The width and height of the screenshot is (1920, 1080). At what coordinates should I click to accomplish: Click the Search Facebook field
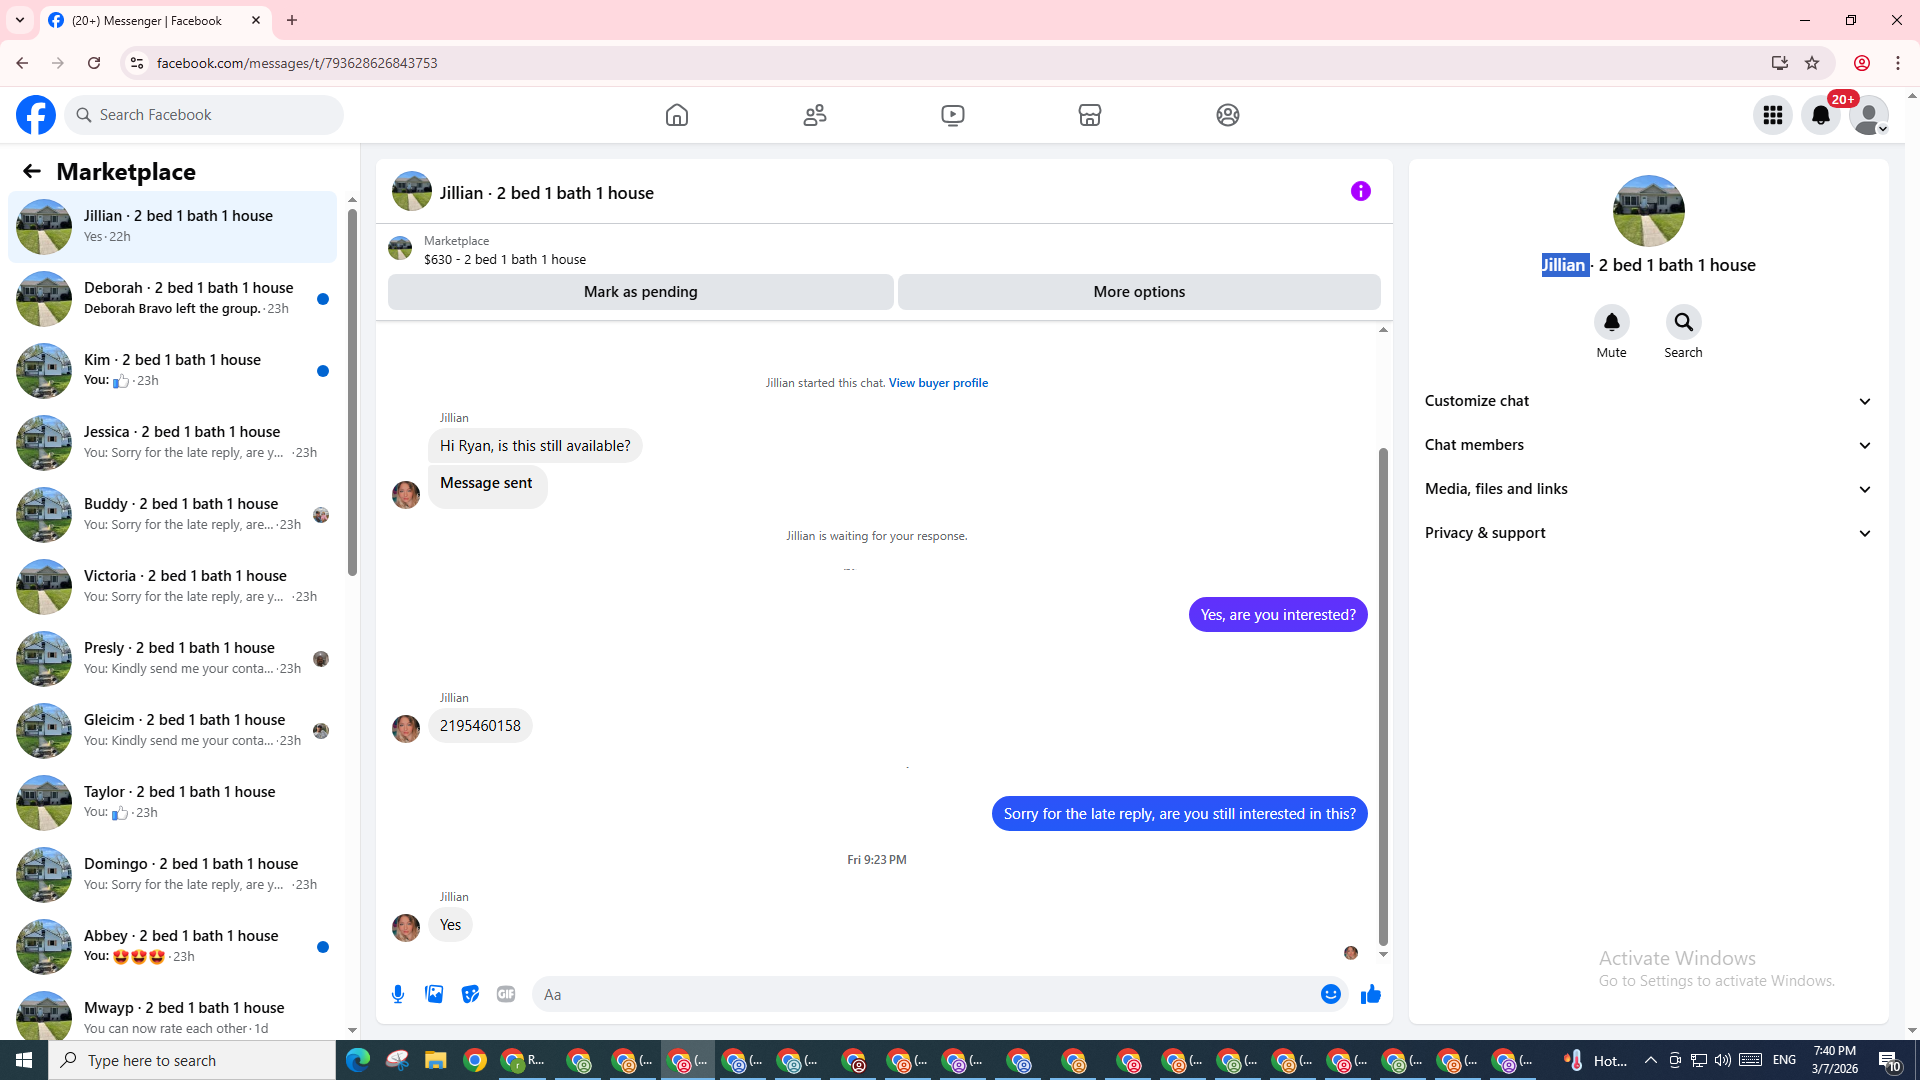[205, 115]
